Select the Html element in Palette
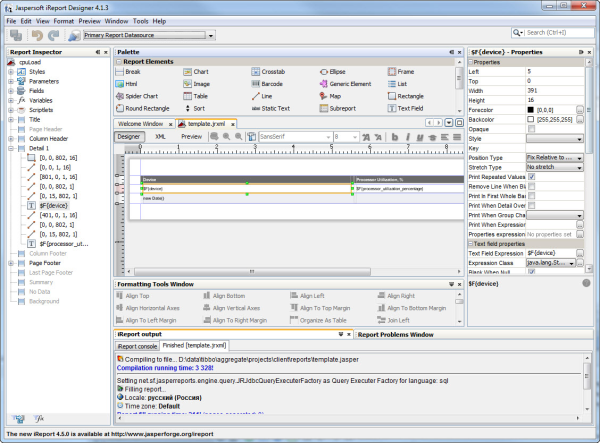 tap(126, 84)
